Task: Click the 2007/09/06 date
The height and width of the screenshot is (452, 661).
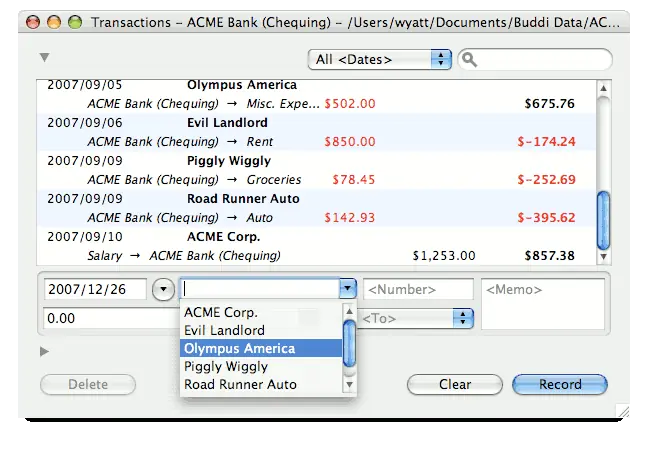Action: [x=85, y=123]
